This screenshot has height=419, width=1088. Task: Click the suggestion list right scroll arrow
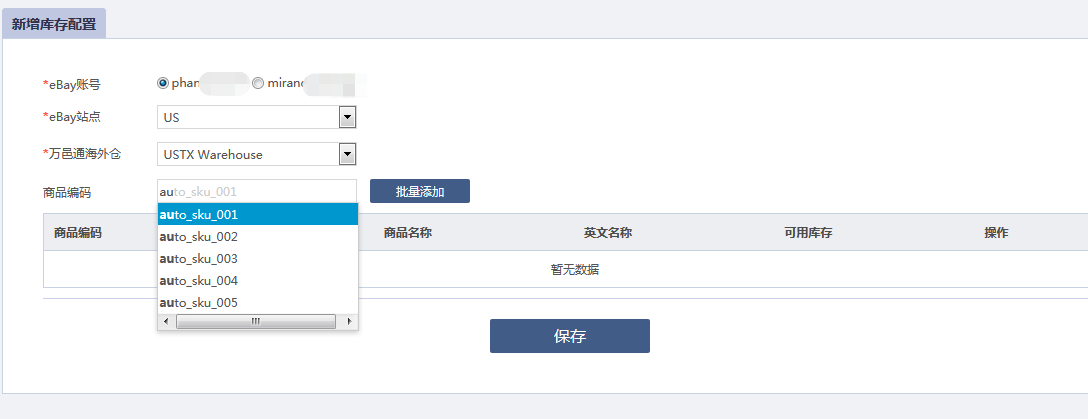[349, 321]
